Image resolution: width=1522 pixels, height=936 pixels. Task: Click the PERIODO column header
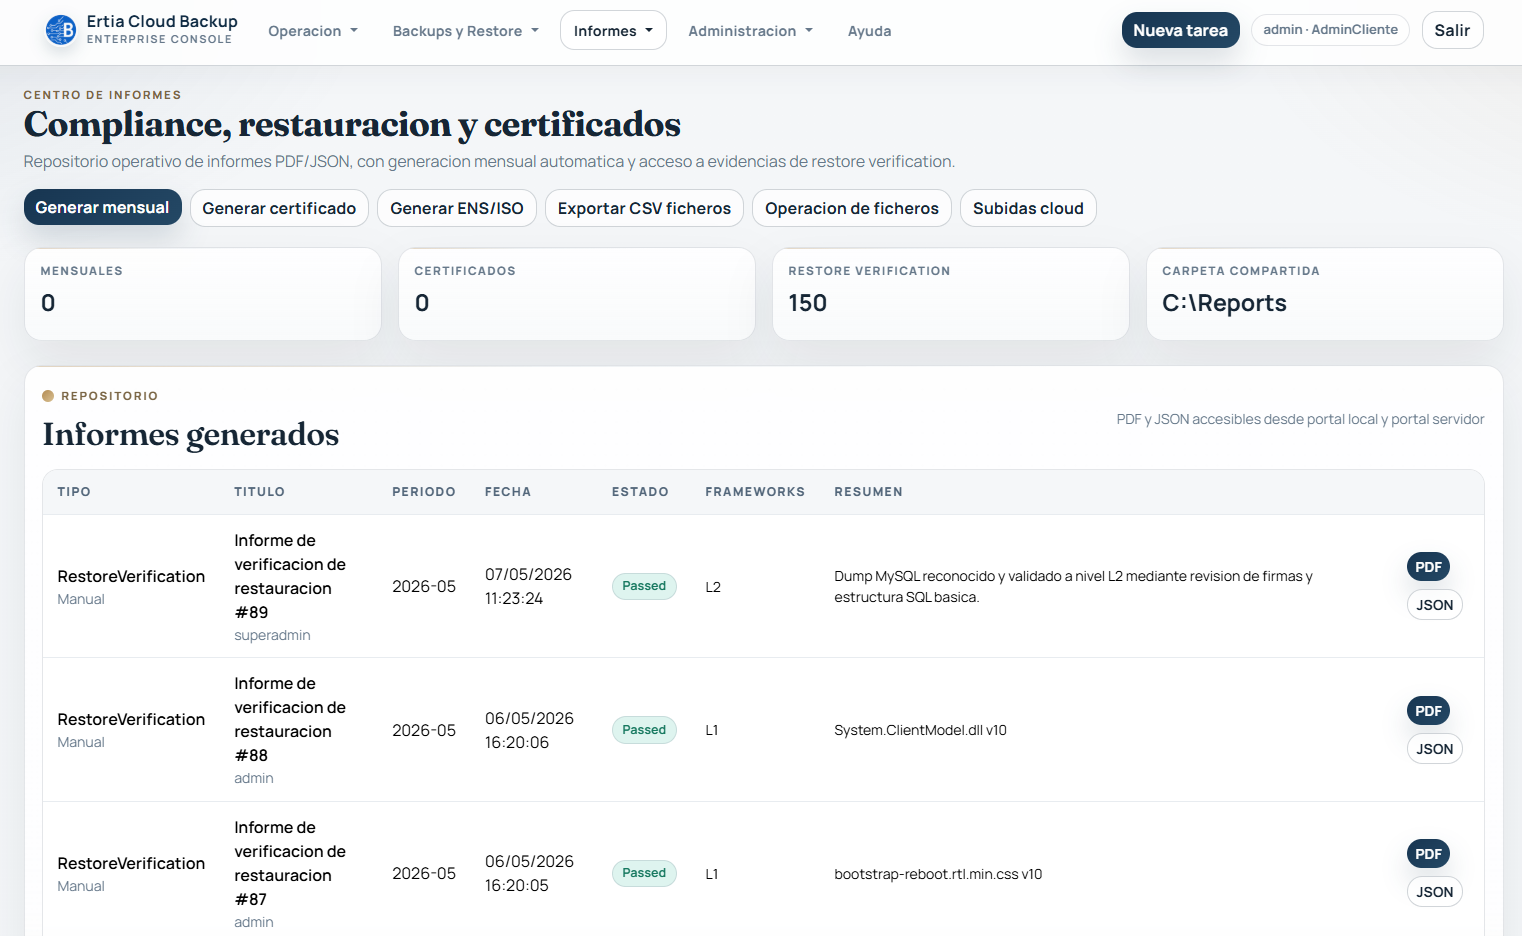[424, 492]
